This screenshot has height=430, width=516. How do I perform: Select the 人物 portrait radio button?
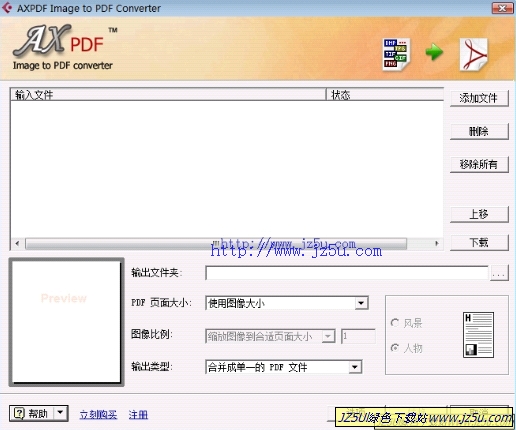point(395,348)
